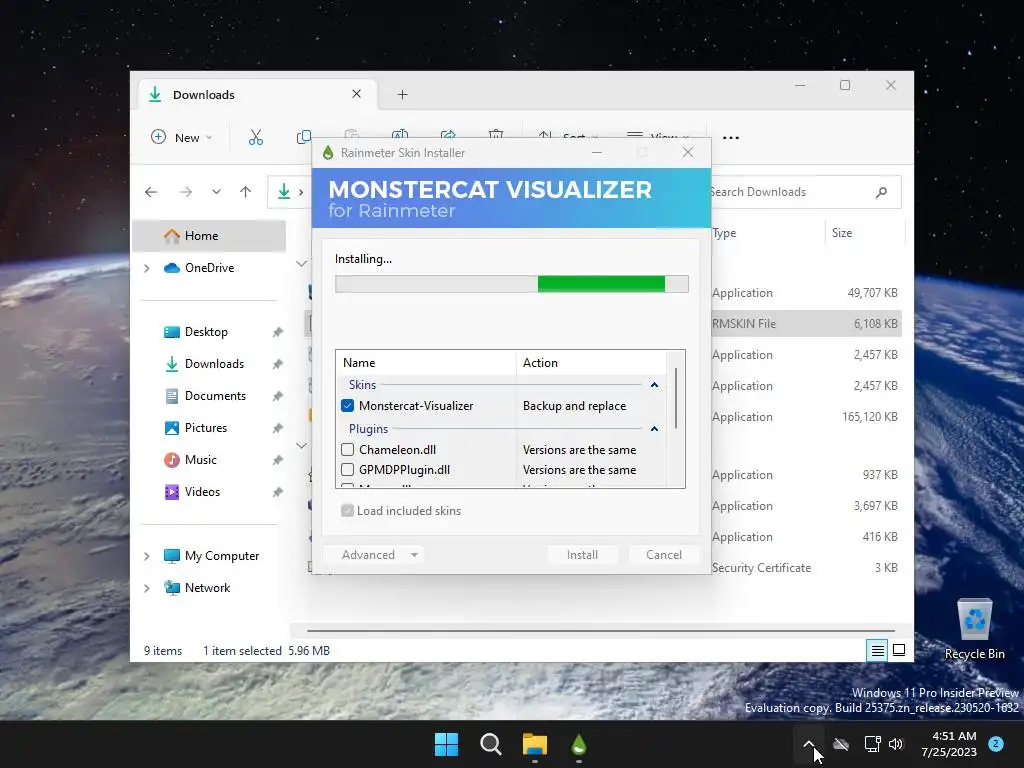Click the File Explorer taskbar icon

click(x=535, y=744)
